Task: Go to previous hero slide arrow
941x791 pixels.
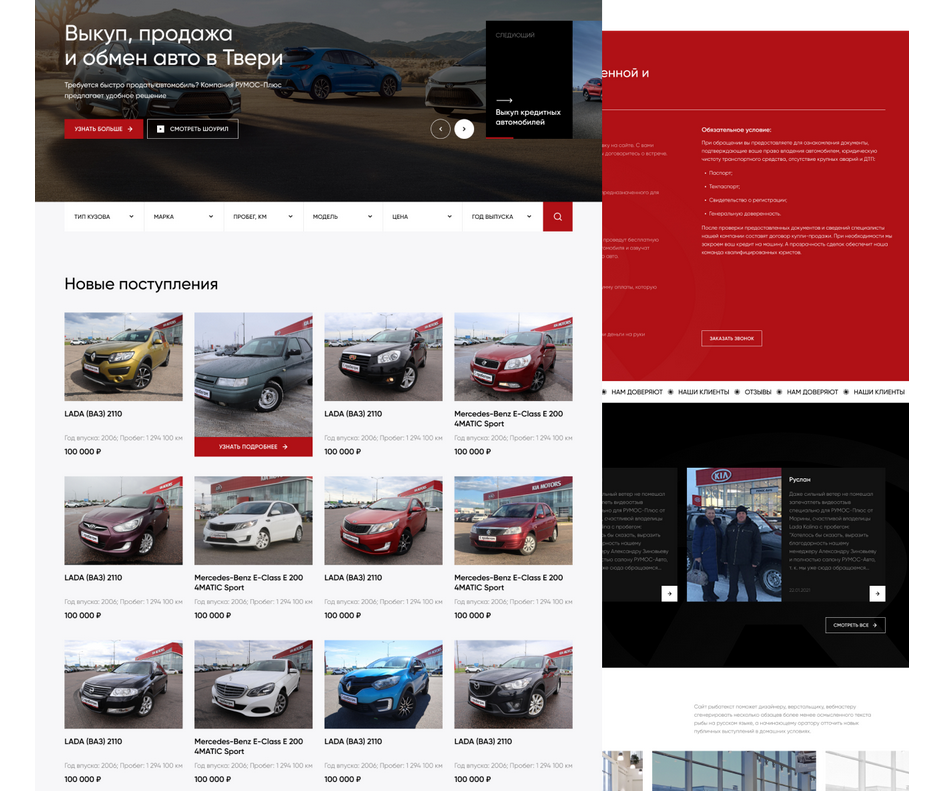Action: coord(440,129)
